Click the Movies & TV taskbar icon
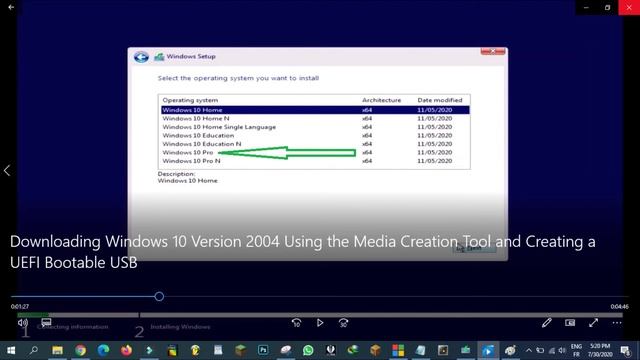 [488, 350]
